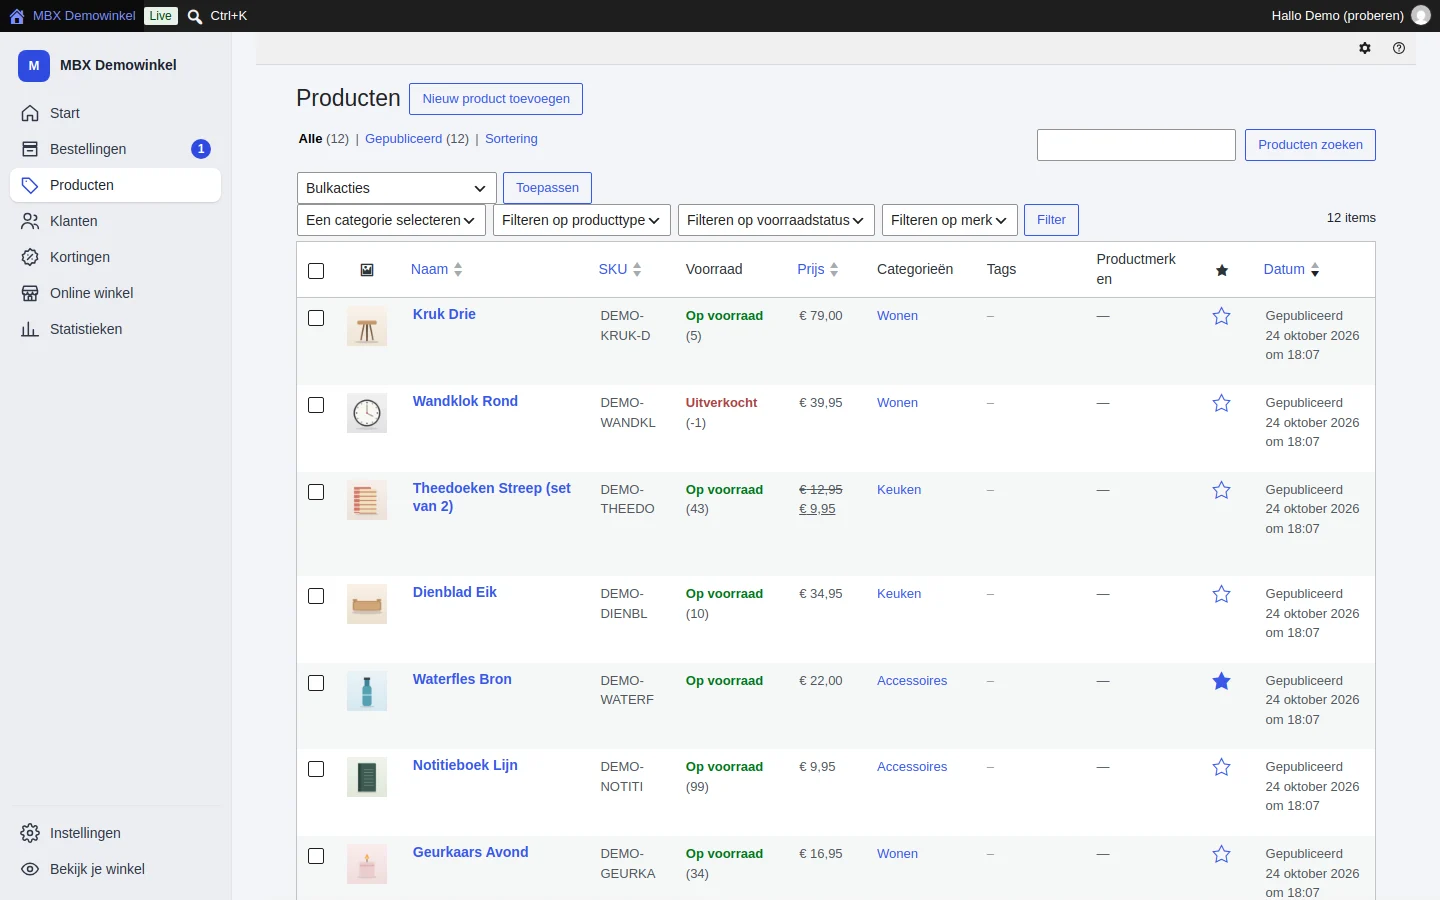1440x900 pixels.
Task: Tick the Wandklok Rond checkbox
Action: 316,405
